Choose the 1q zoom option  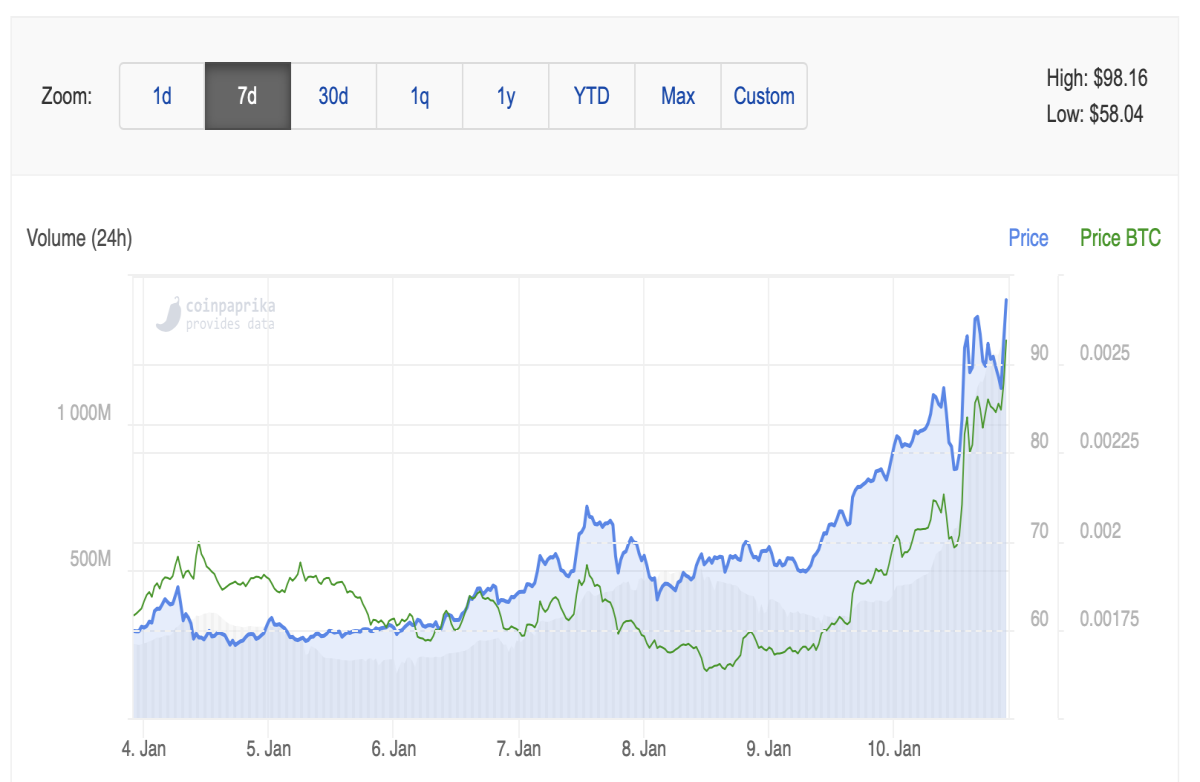tap(420, 96)
